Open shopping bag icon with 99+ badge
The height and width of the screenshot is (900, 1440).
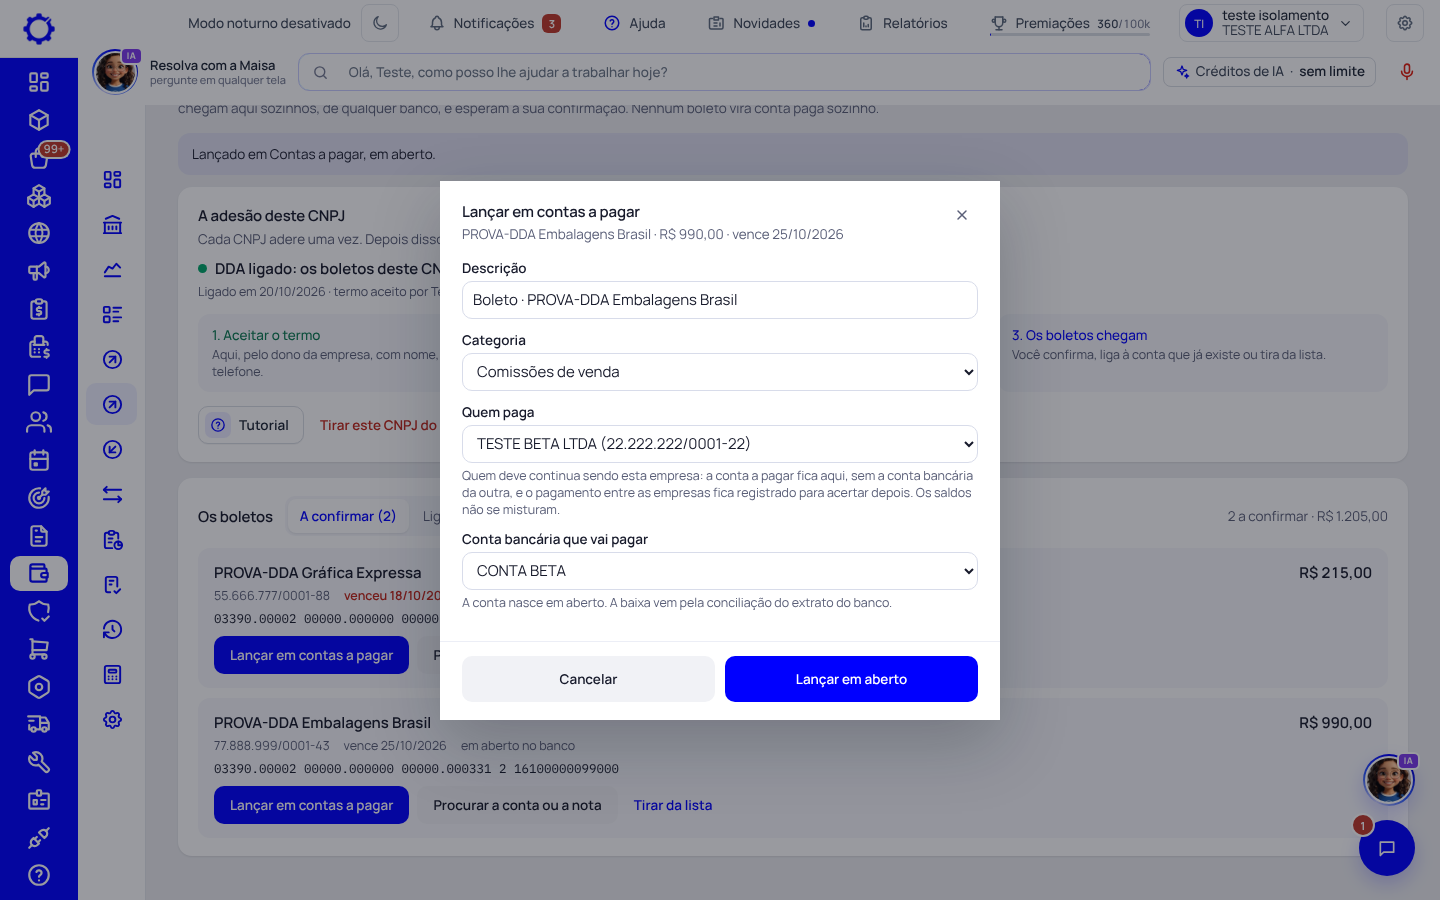[x=39, y=158]
